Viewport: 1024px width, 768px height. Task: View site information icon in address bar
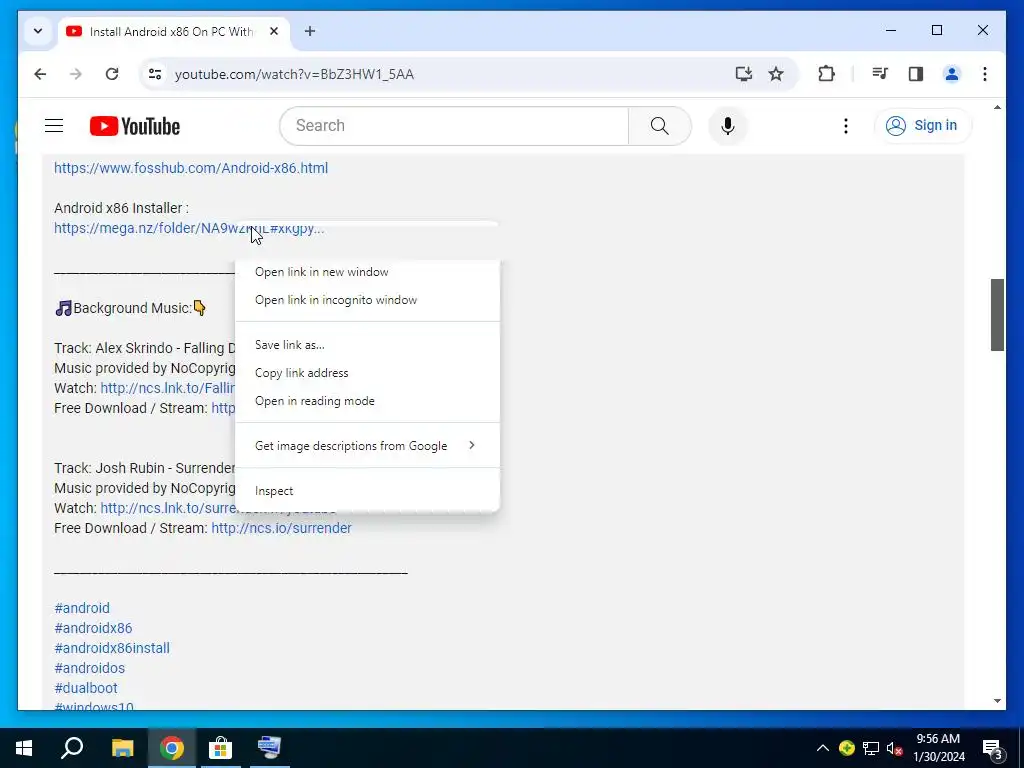point(155,74)
